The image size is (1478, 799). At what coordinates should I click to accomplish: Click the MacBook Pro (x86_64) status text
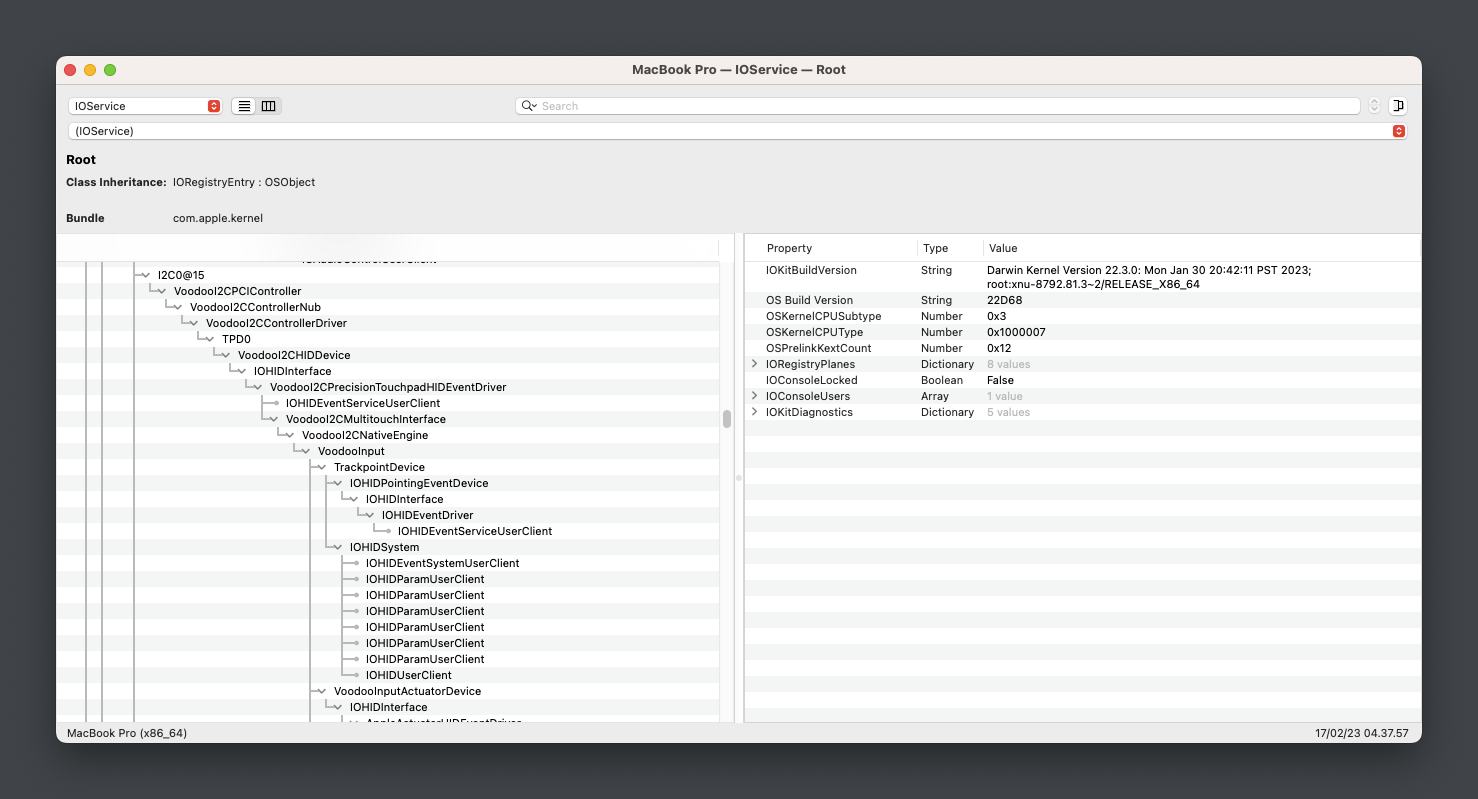coord(127,733)
